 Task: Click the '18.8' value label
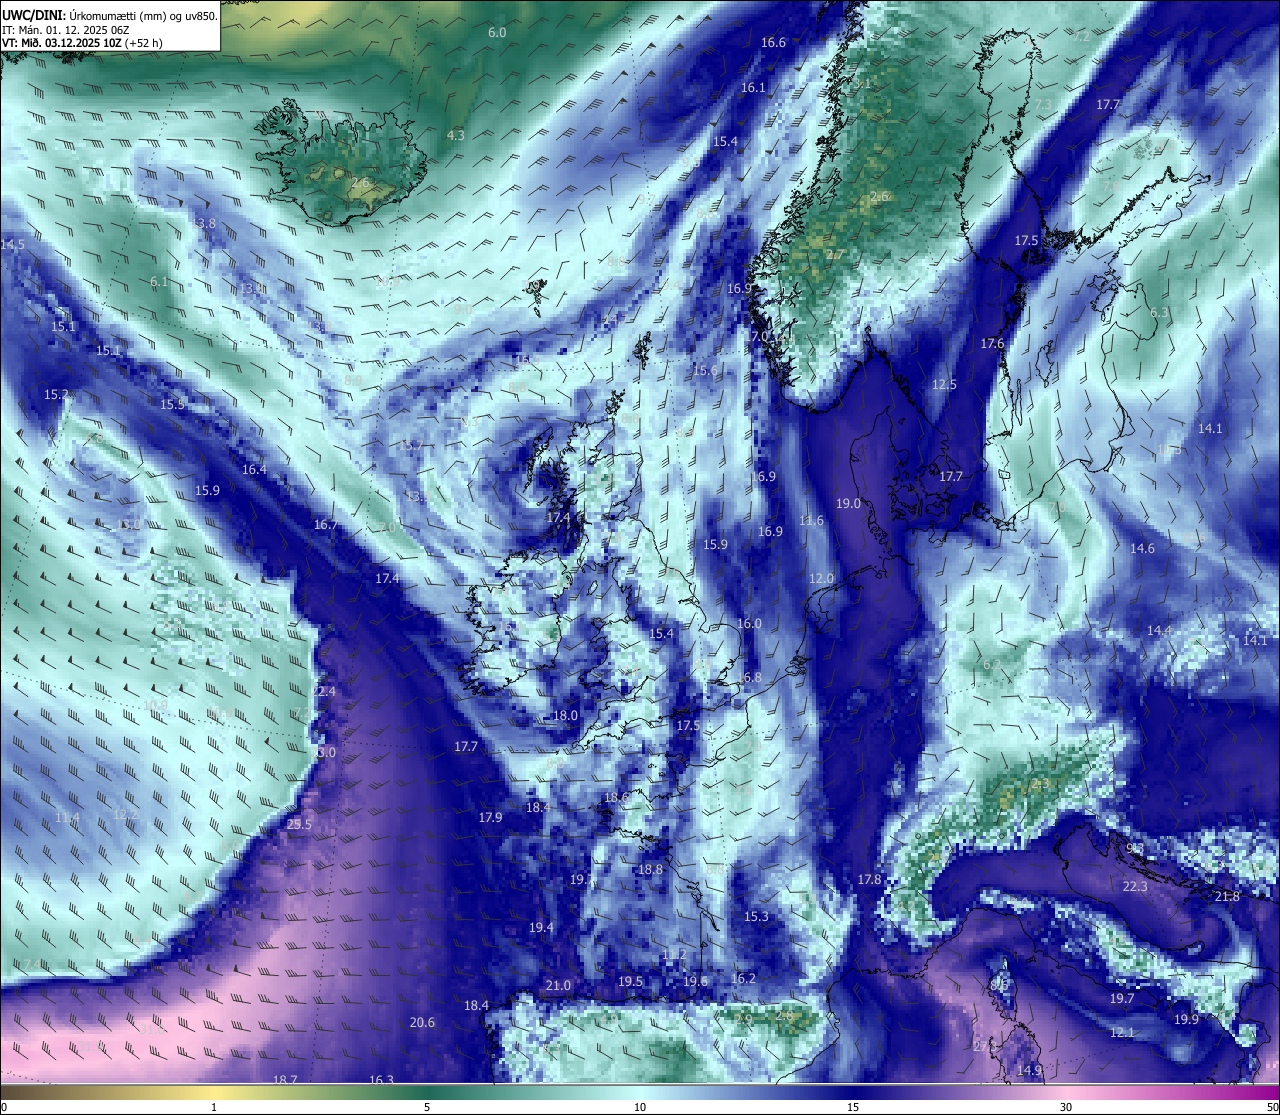coord(650,870)
